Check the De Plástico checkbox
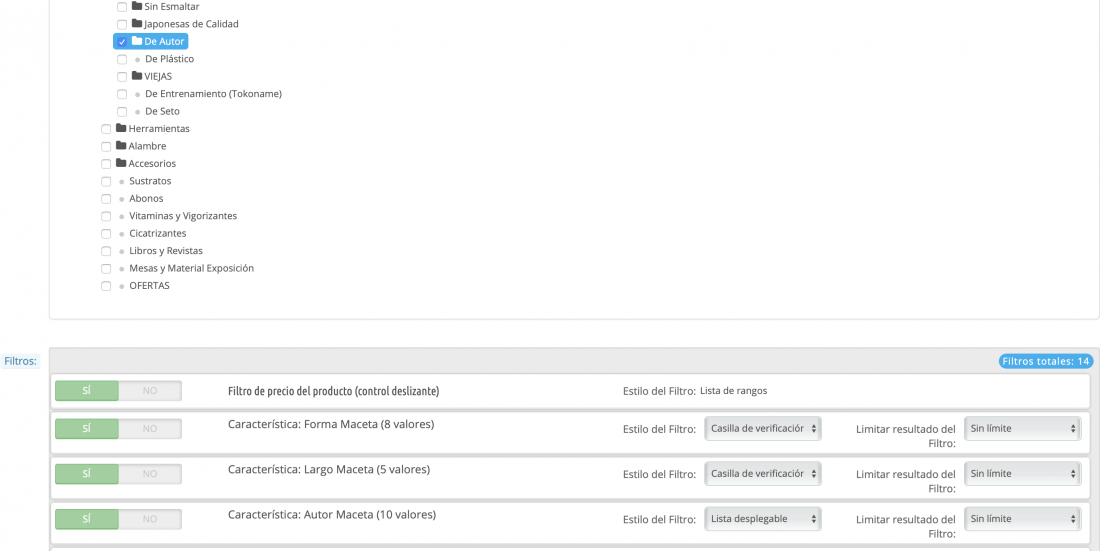 click(x=122, y=60)
